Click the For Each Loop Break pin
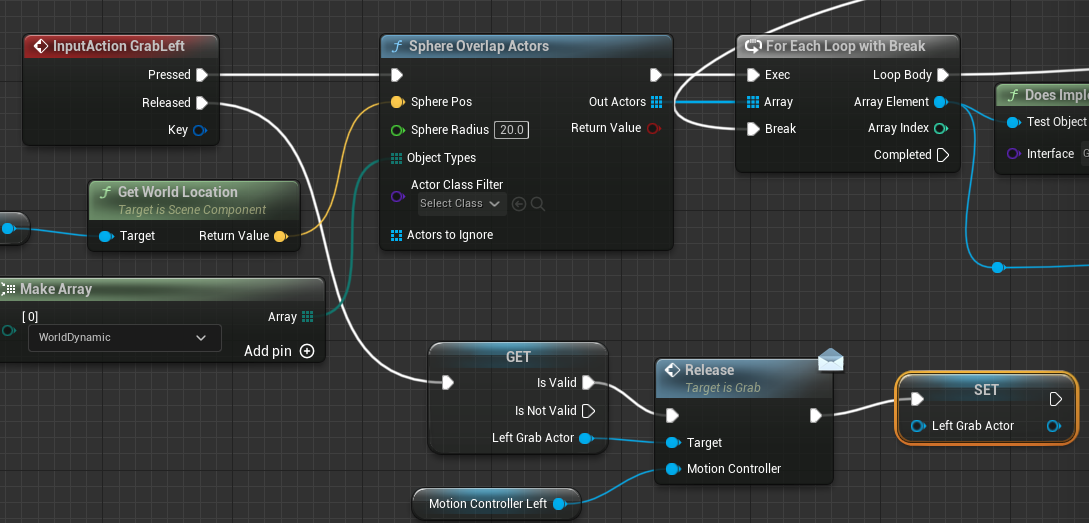The height and width of the screenshot is (523, 1089). 753,128
